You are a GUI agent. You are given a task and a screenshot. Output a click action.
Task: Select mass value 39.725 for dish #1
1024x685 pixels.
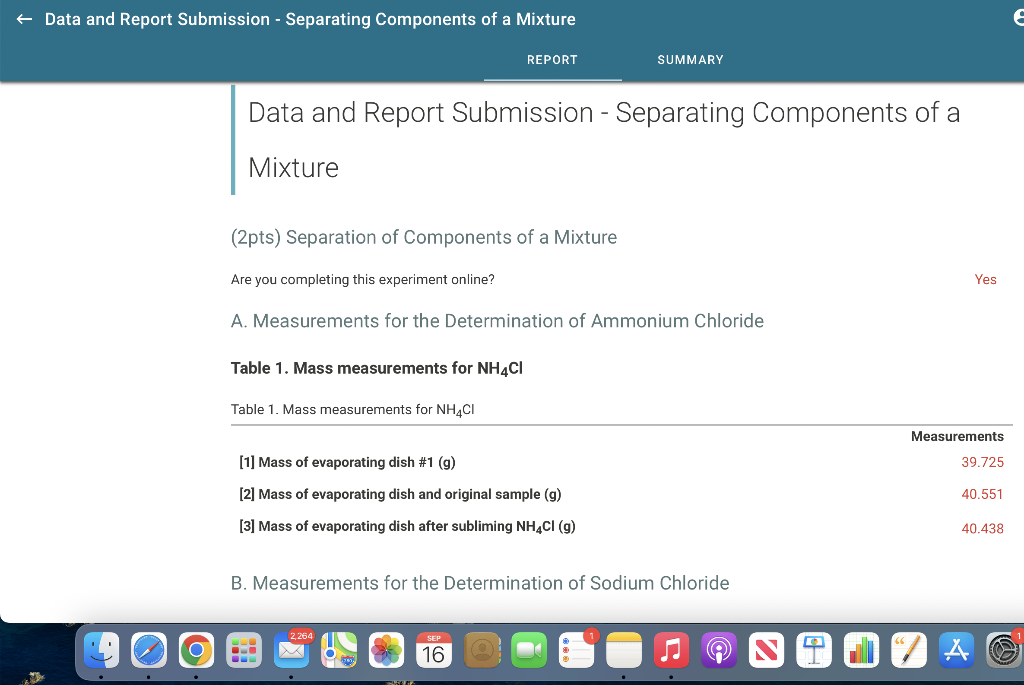coord(982,462)
